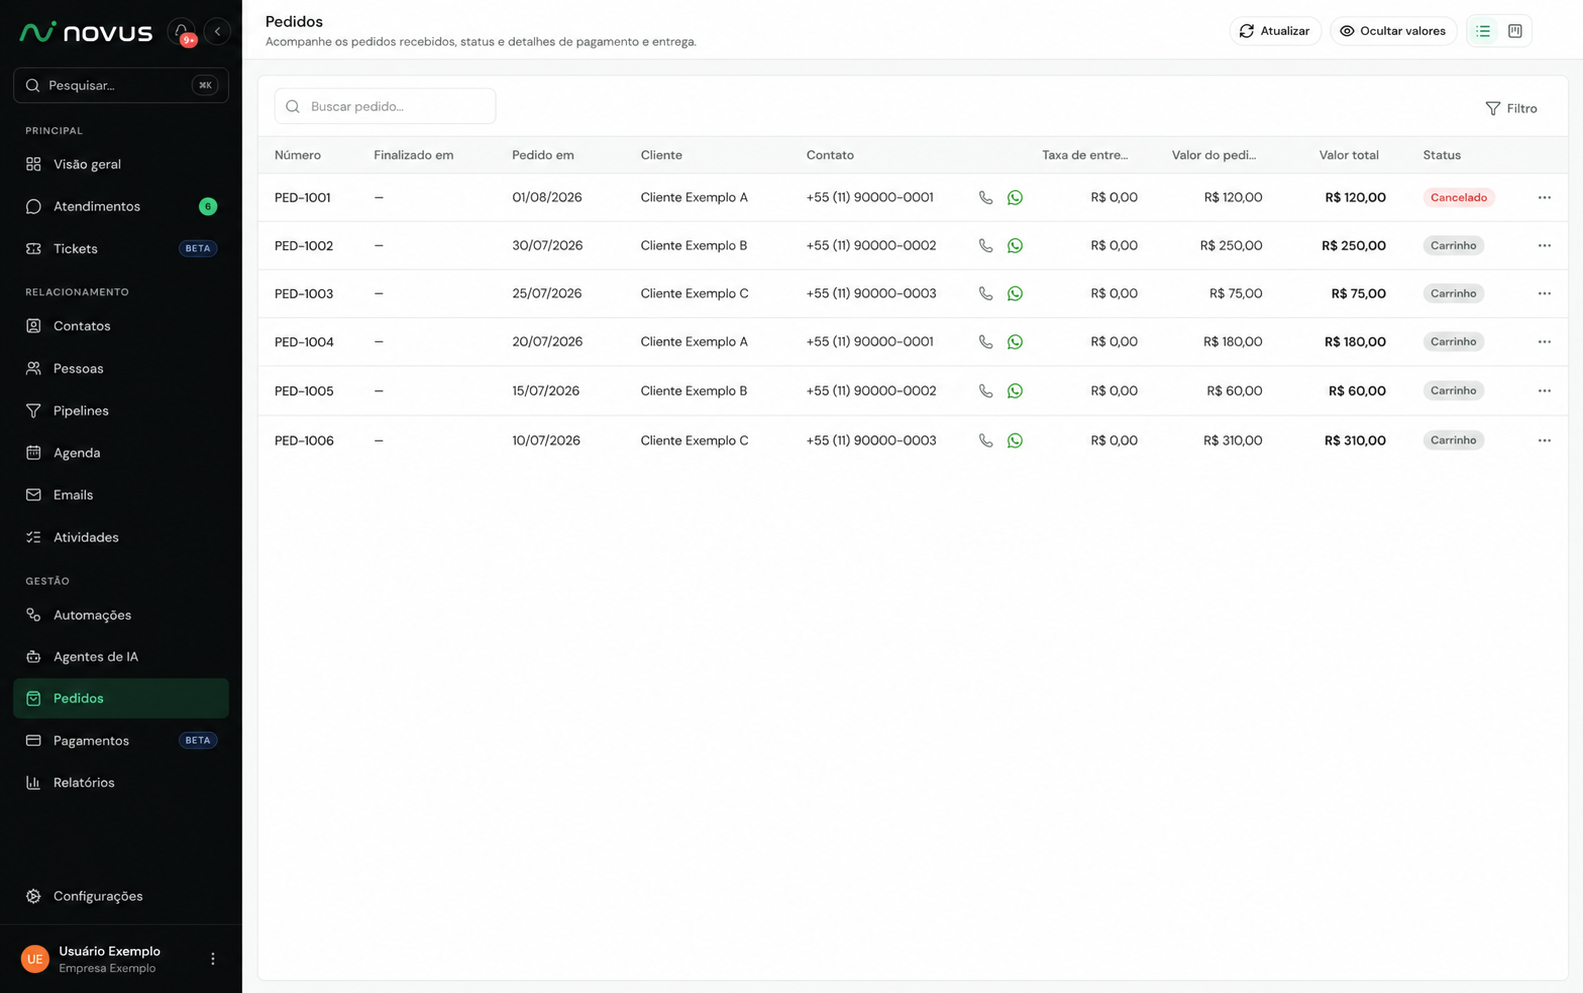The image size is (1583, 993).
Task: Collapse the sidebar with the chevron button
Action: click(217, 31)
